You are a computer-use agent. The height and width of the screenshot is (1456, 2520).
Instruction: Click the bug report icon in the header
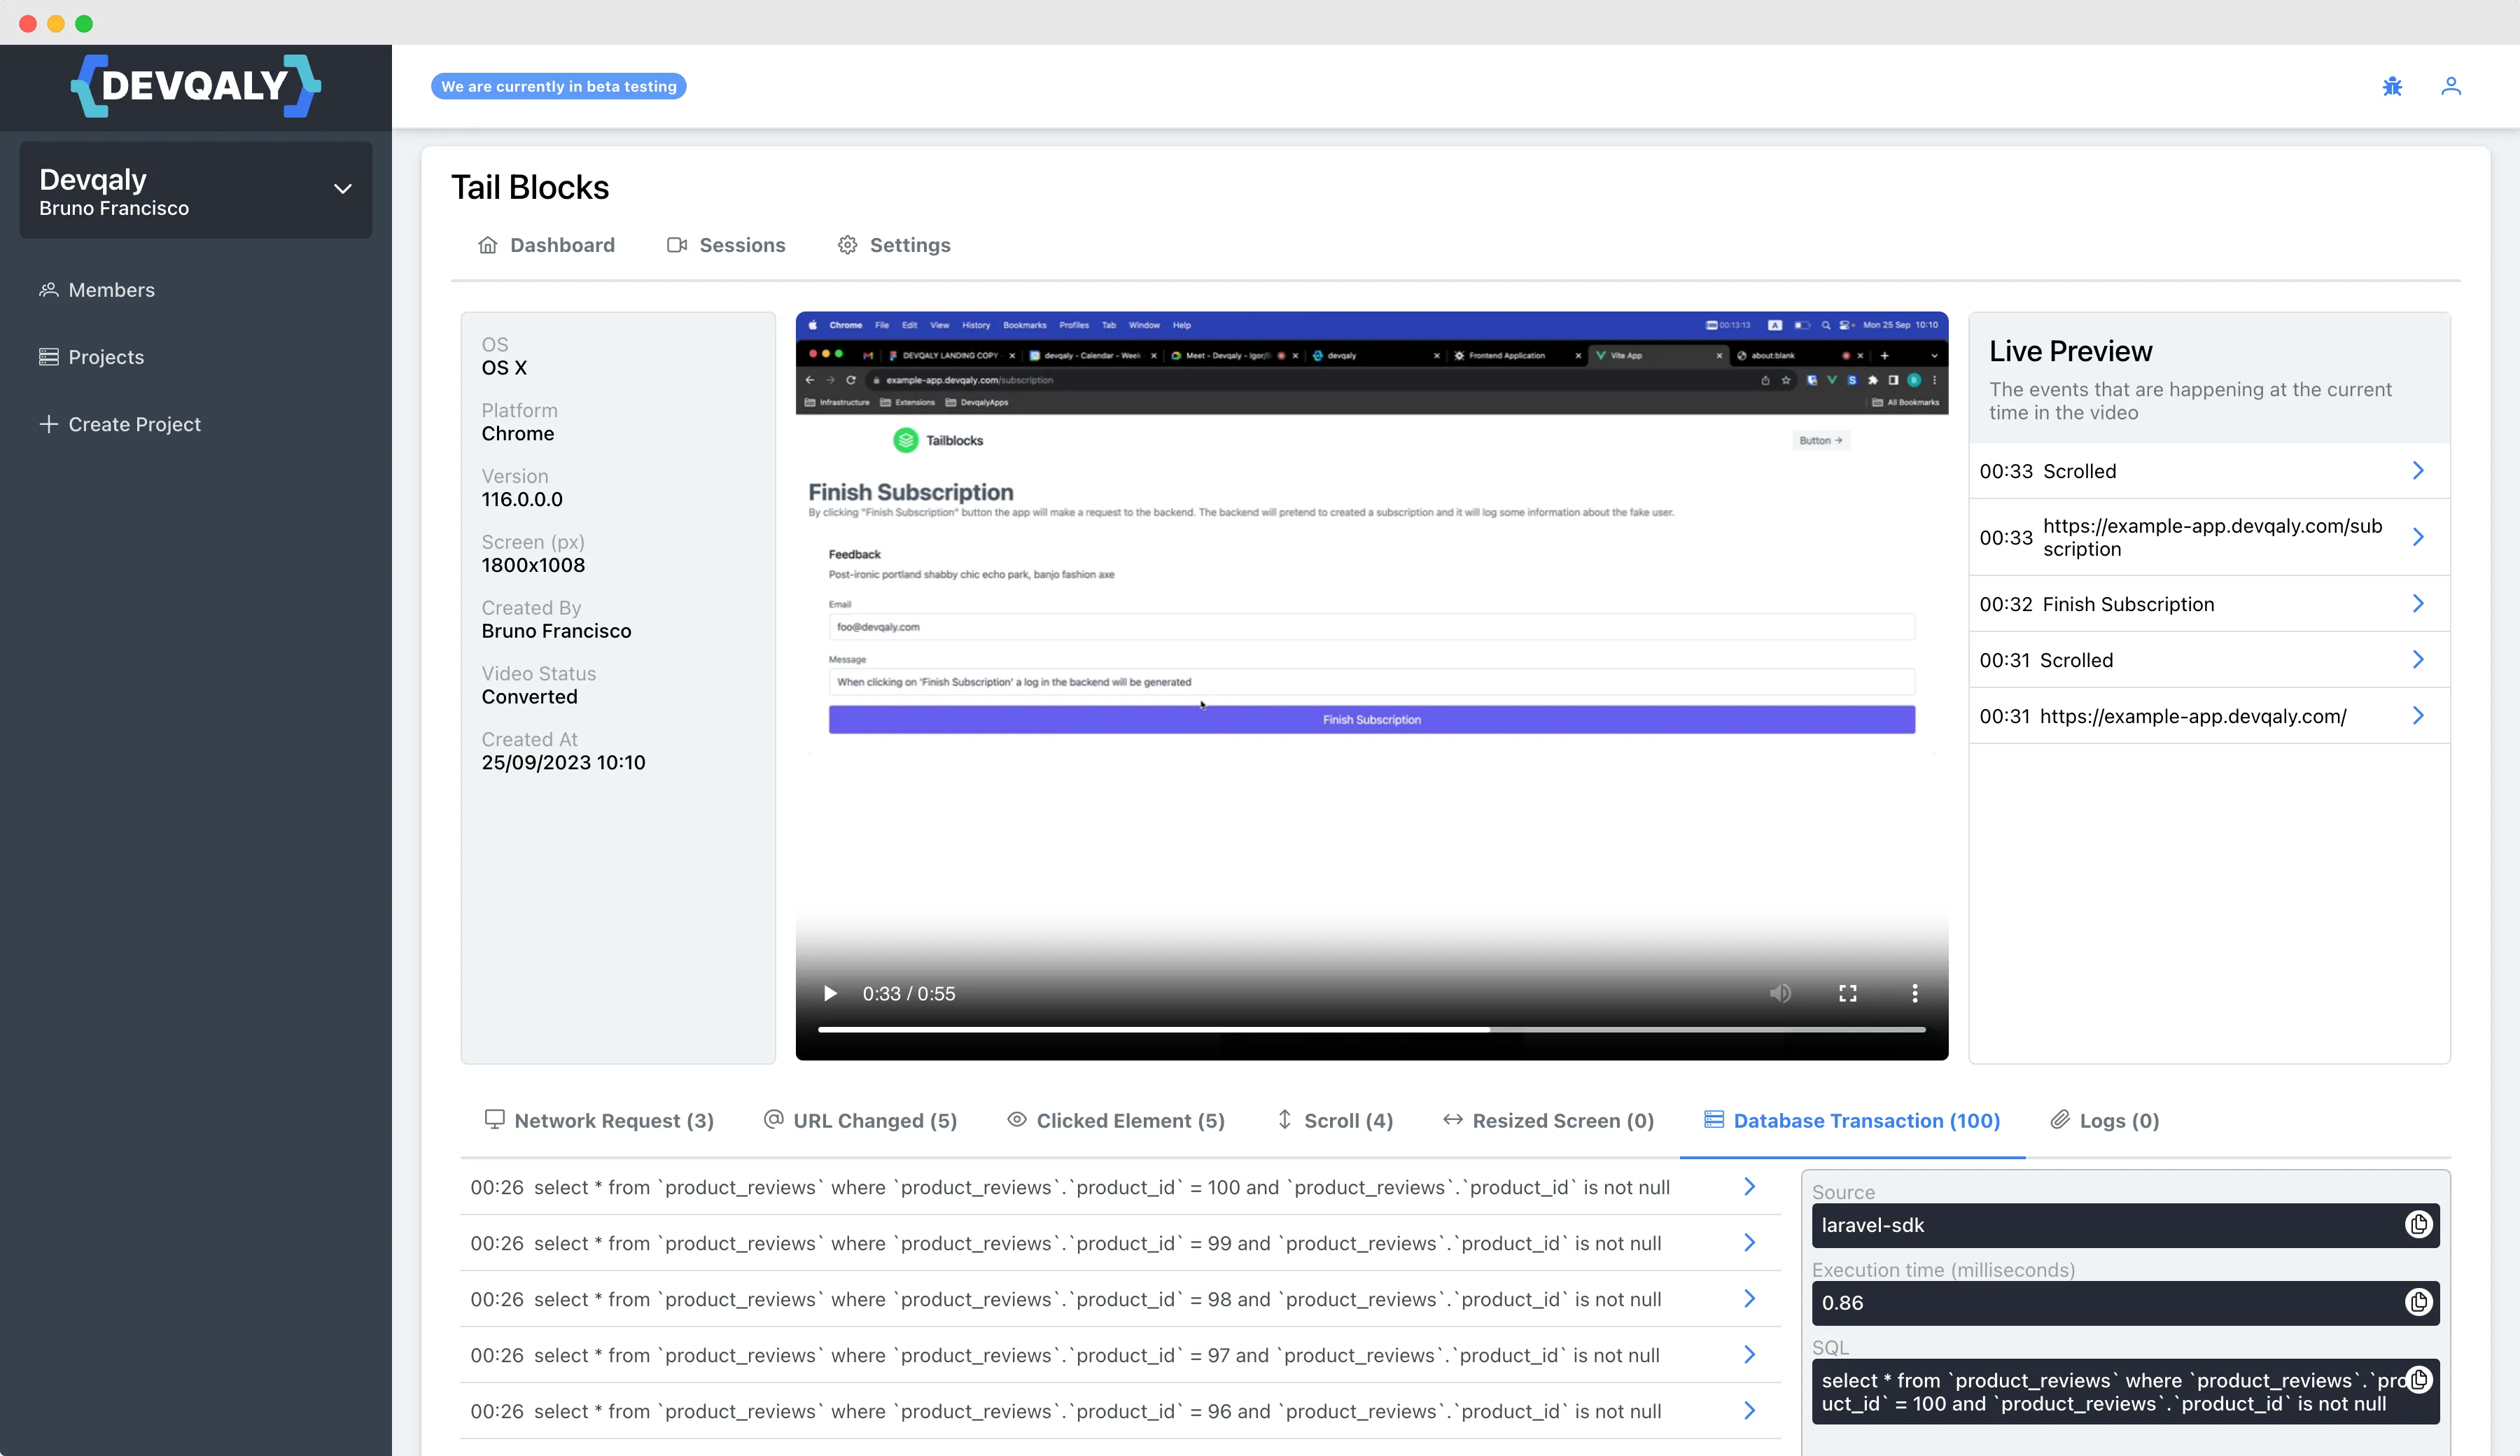2392,86
